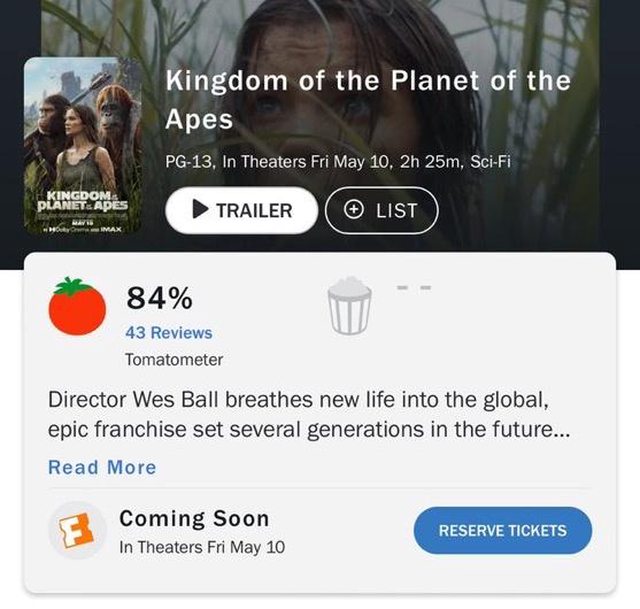Image resolution: width=640 pixels, height=609 pixels.
Task: Open the 43 Reviews link
Action: (168, 332)
